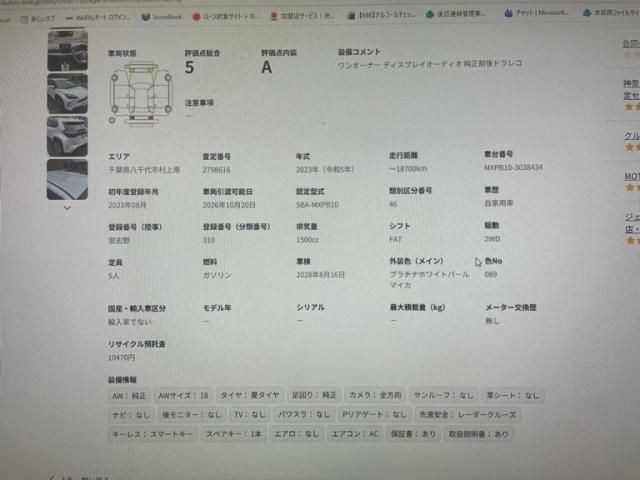Screen dimensions: 640x480
Task: Expand more thumbnails with the down chevron
Action: click(x=67, y=207)
